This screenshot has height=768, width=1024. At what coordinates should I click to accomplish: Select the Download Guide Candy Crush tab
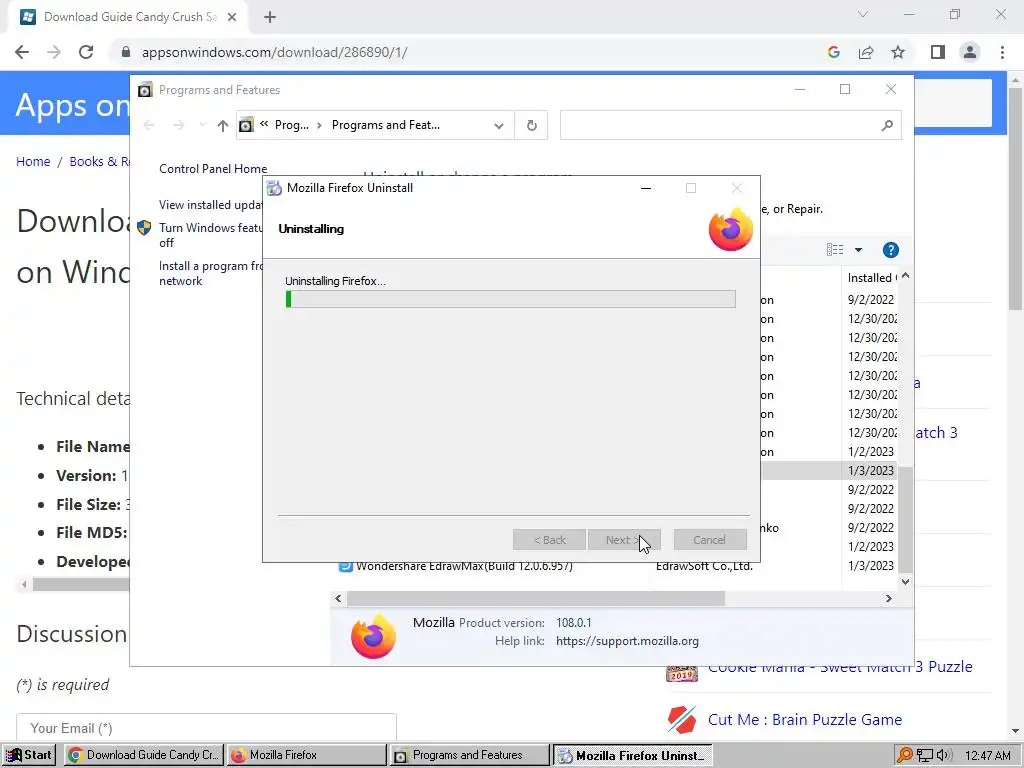pos(129,17)
